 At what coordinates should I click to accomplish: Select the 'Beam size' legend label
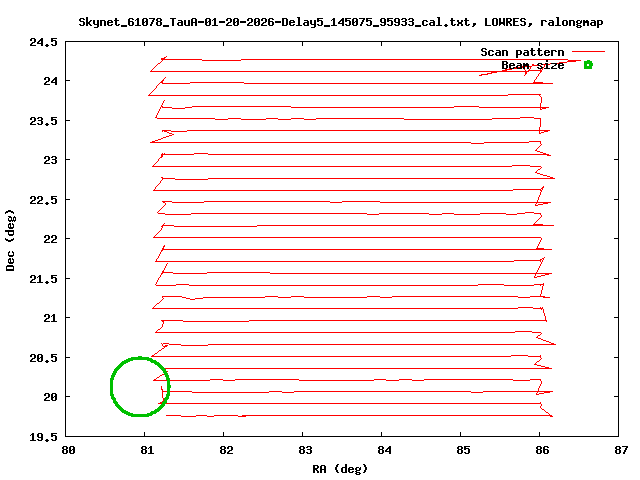(x=532, y=65)
